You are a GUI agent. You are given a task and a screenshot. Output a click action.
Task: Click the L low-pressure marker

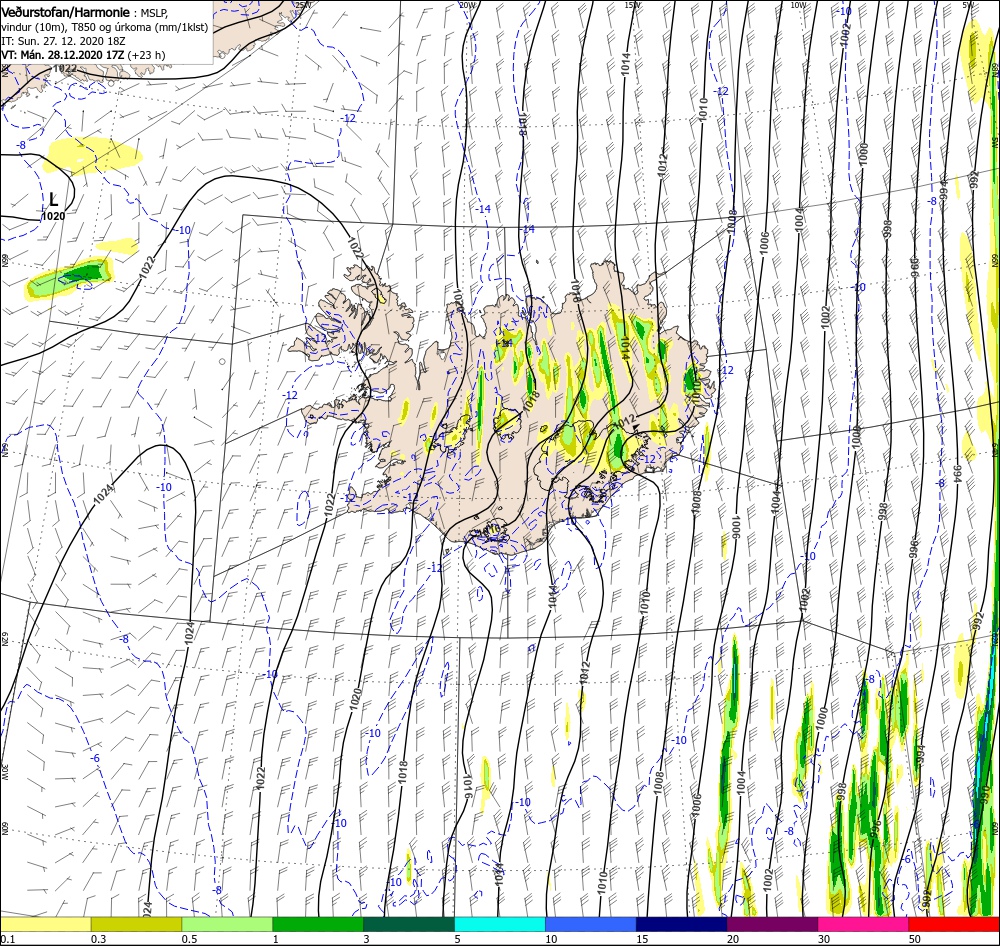pyautogui.click(x=54, y=200)
